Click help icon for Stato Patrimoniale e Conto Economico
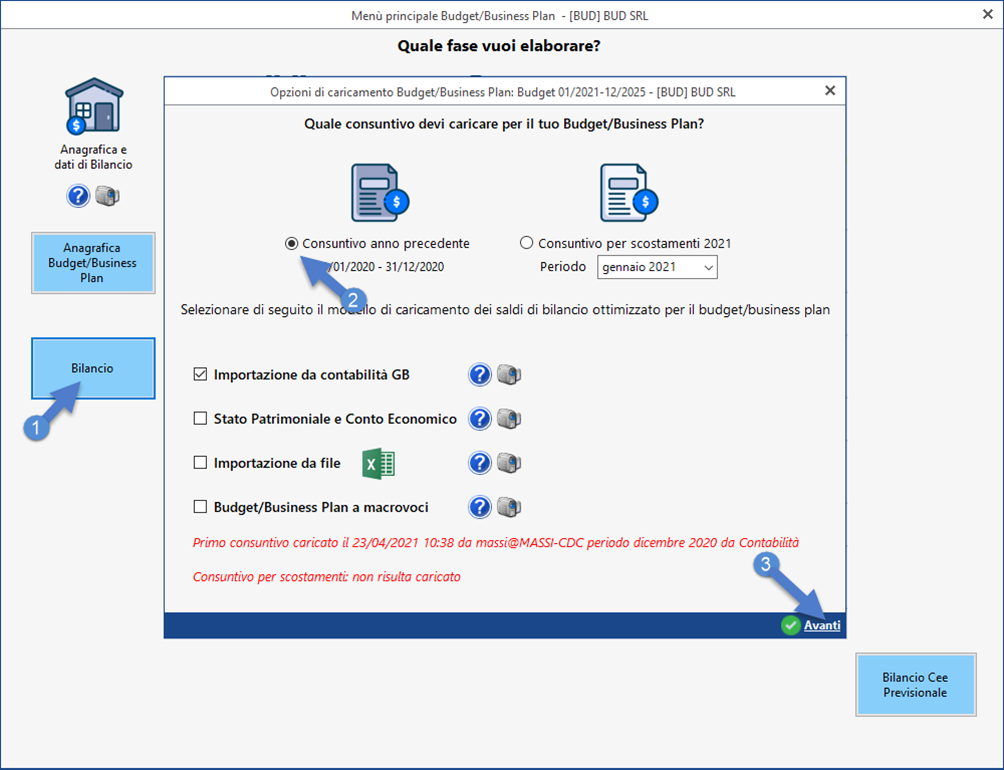 [480, 419]
